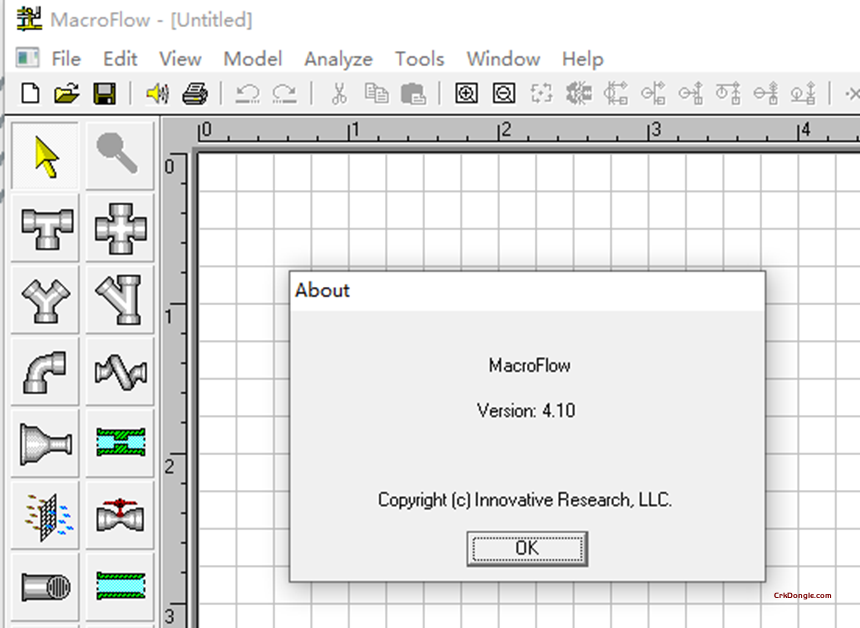The image size is (860, 628).
Task: Open the Model menu
Action: (x=252, y=59)
